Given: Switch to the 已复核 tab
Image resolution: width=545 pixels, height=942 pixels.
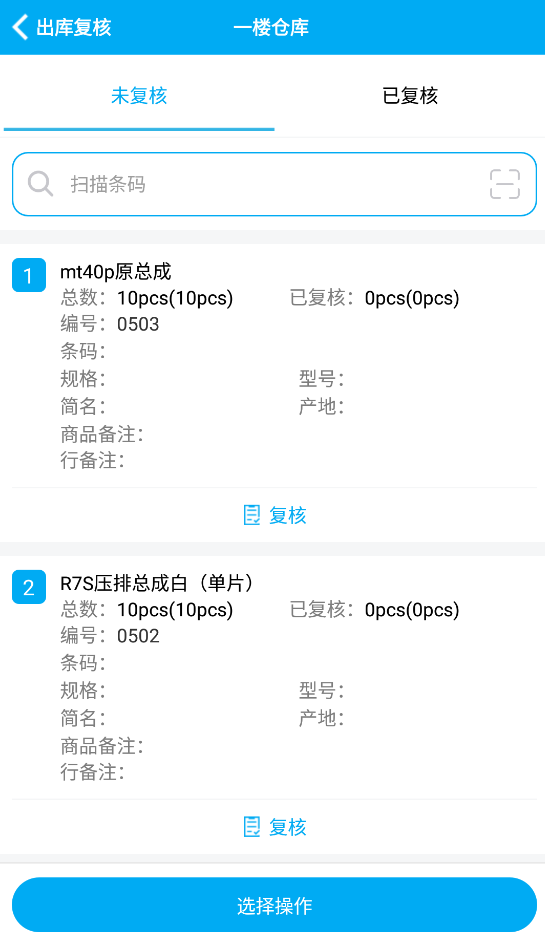Looking at the screenshot, I should (x=410, y=96).
